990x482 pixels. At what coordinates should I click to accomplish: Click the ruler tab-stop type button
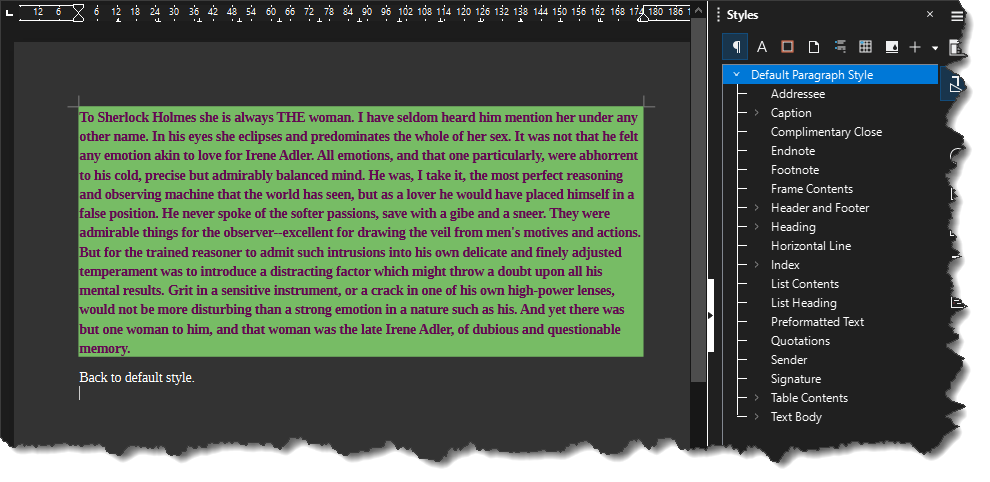8,11
